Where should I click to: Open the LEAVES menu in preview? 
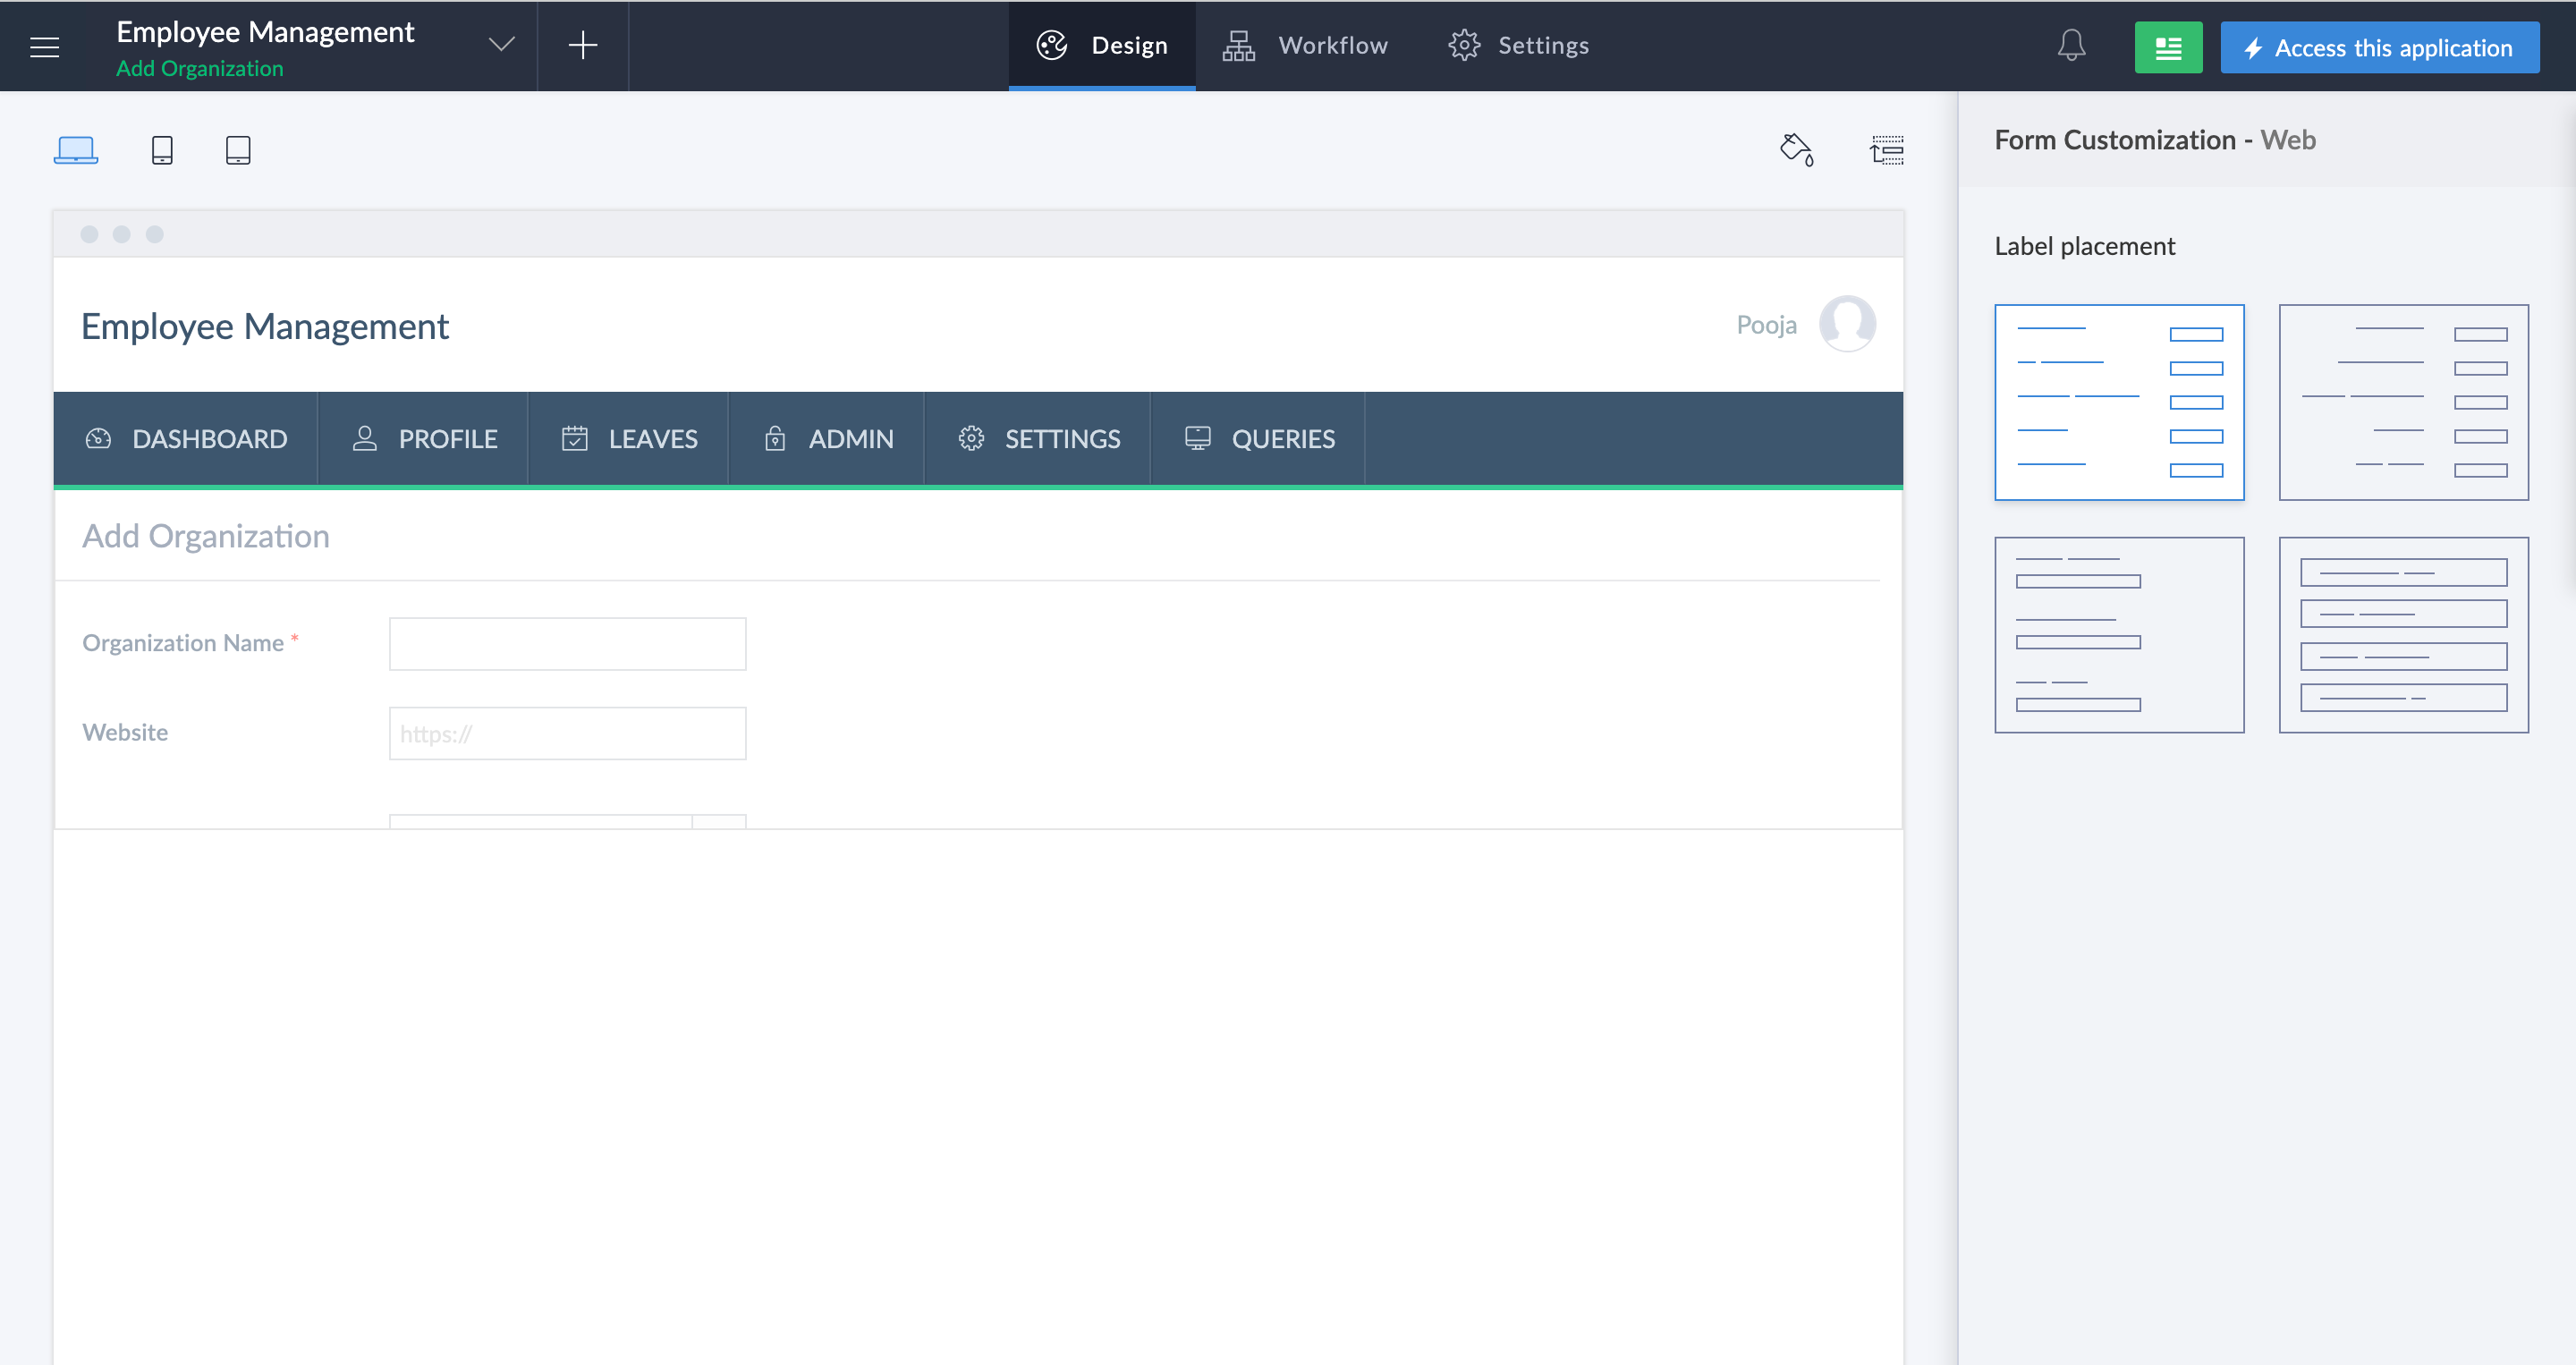point(629,439)
